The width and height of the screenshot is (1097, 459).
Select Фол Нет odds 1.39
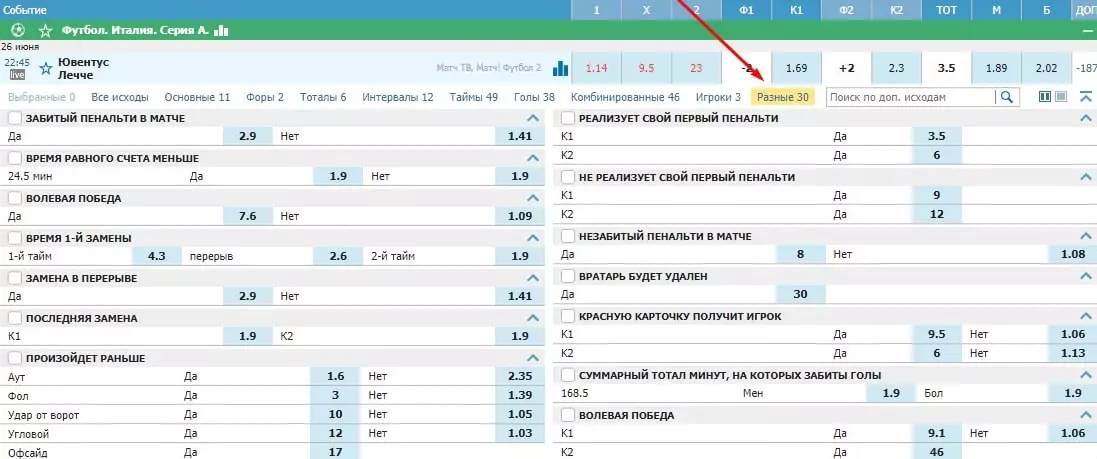pyautogui.click(x=520, y=395)
